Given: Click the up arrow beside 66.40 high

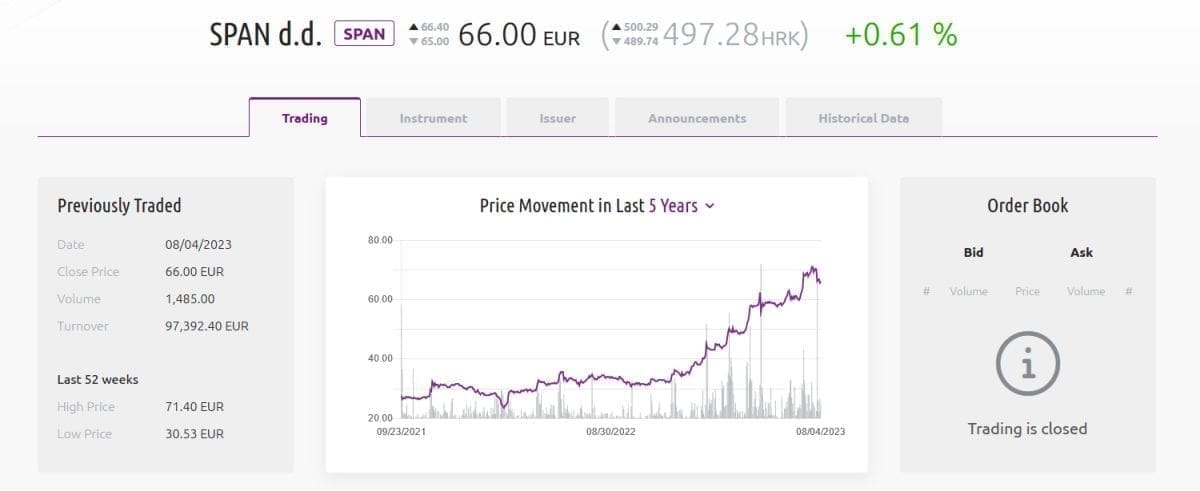Looking at the screenshot, I should click(415, 27).
